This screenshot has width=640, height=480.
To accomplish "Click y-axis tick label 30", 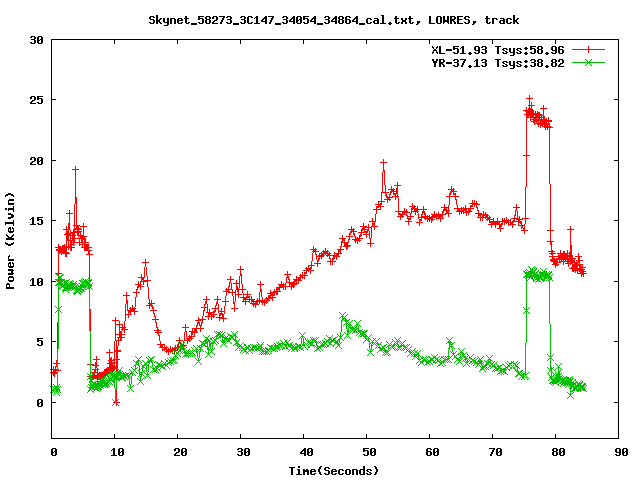I will [x=36, y=40].
